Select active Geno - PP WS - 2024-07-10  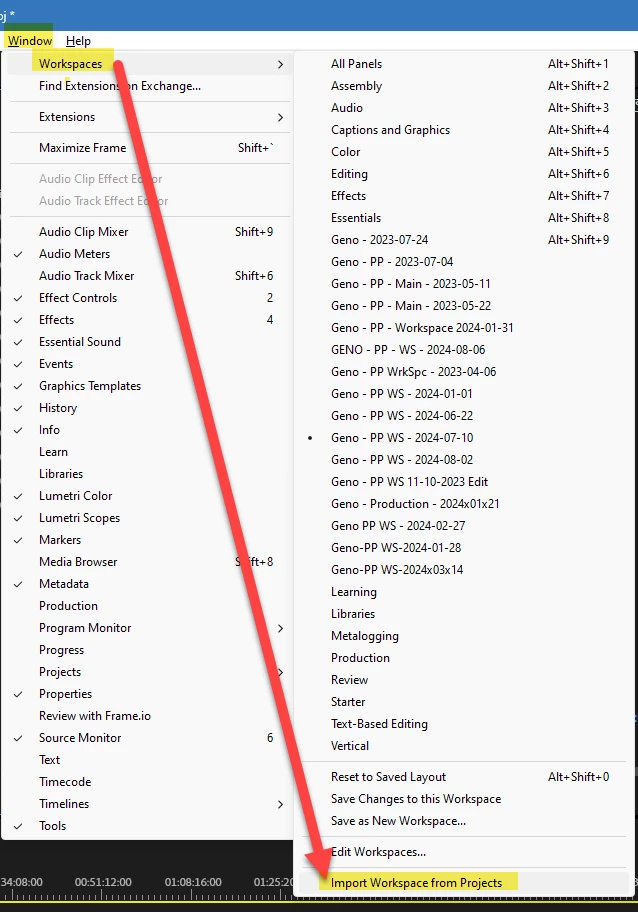(464, 438)
